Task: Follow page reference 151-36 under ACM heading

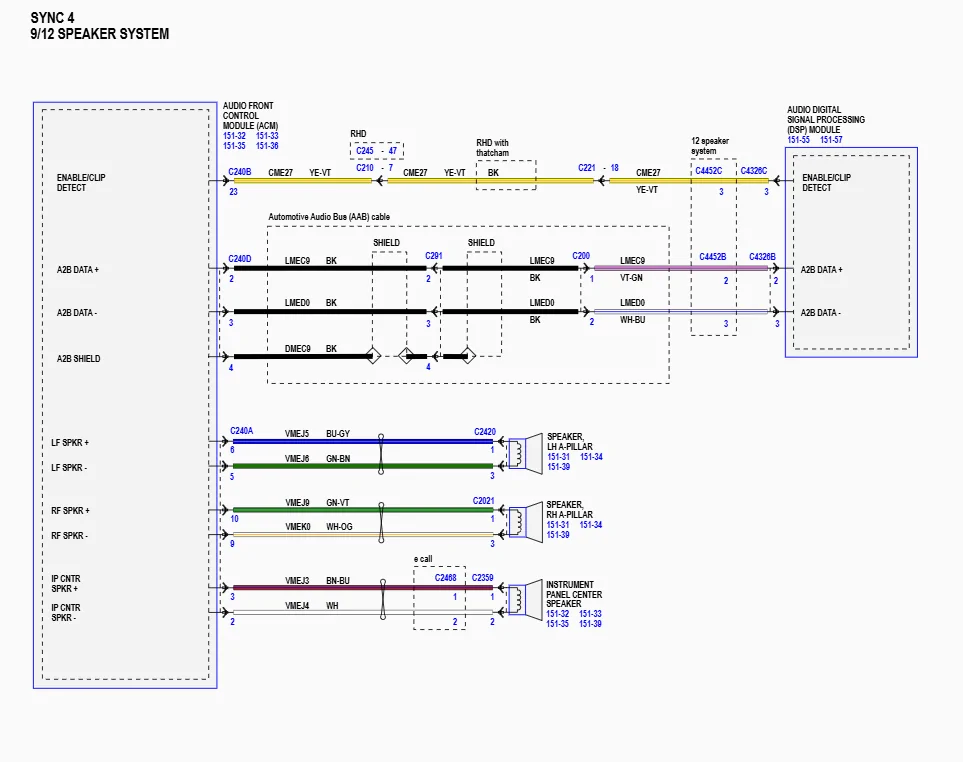Action: tap(267, 146)
